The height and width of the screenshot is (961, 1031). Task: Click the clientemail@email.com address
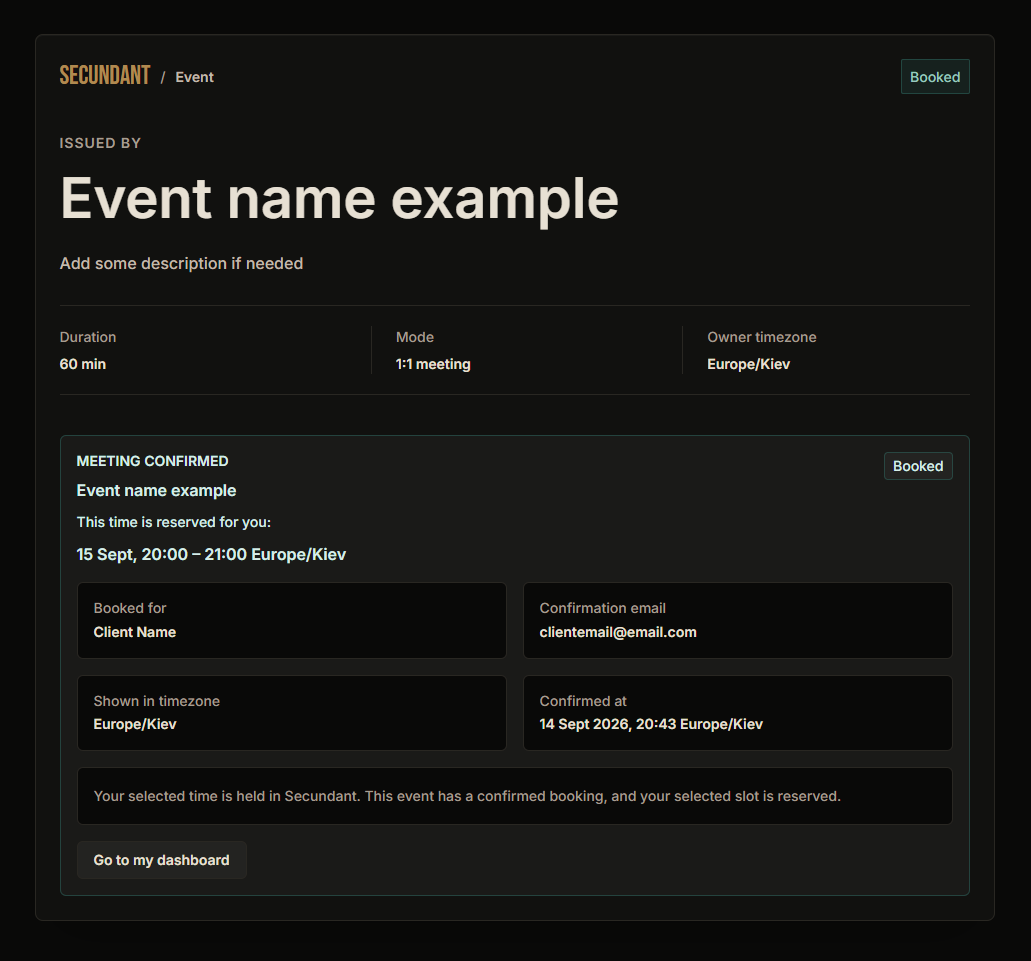coord(618,632)
